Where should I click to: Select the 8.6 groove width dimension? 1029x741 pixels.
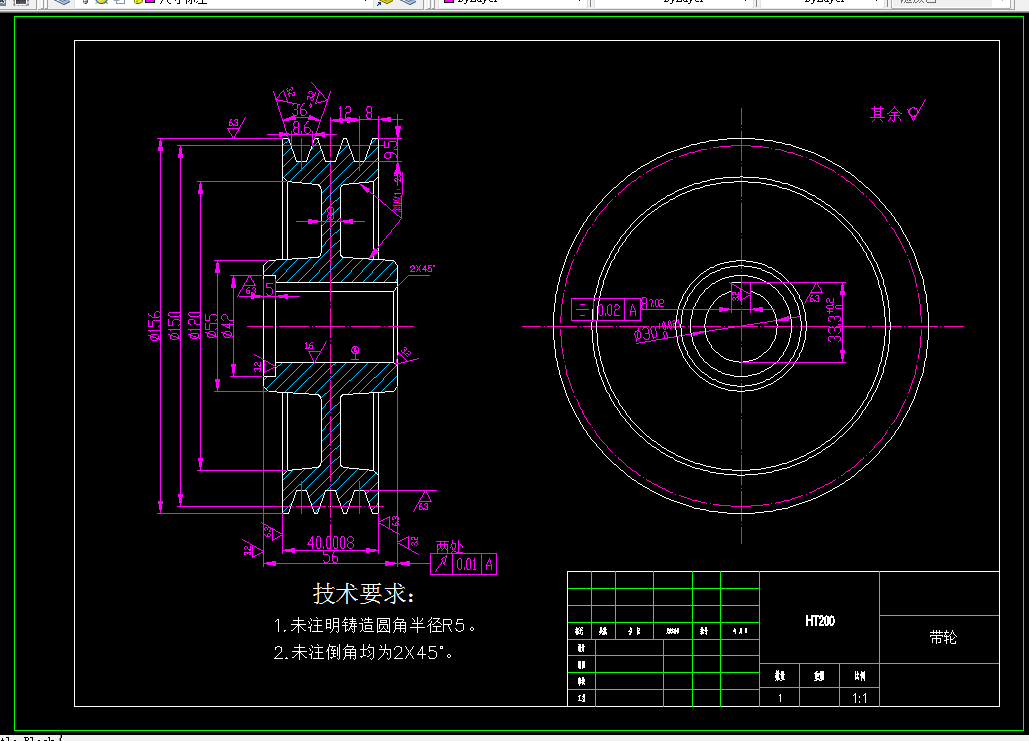click(301, 127)
